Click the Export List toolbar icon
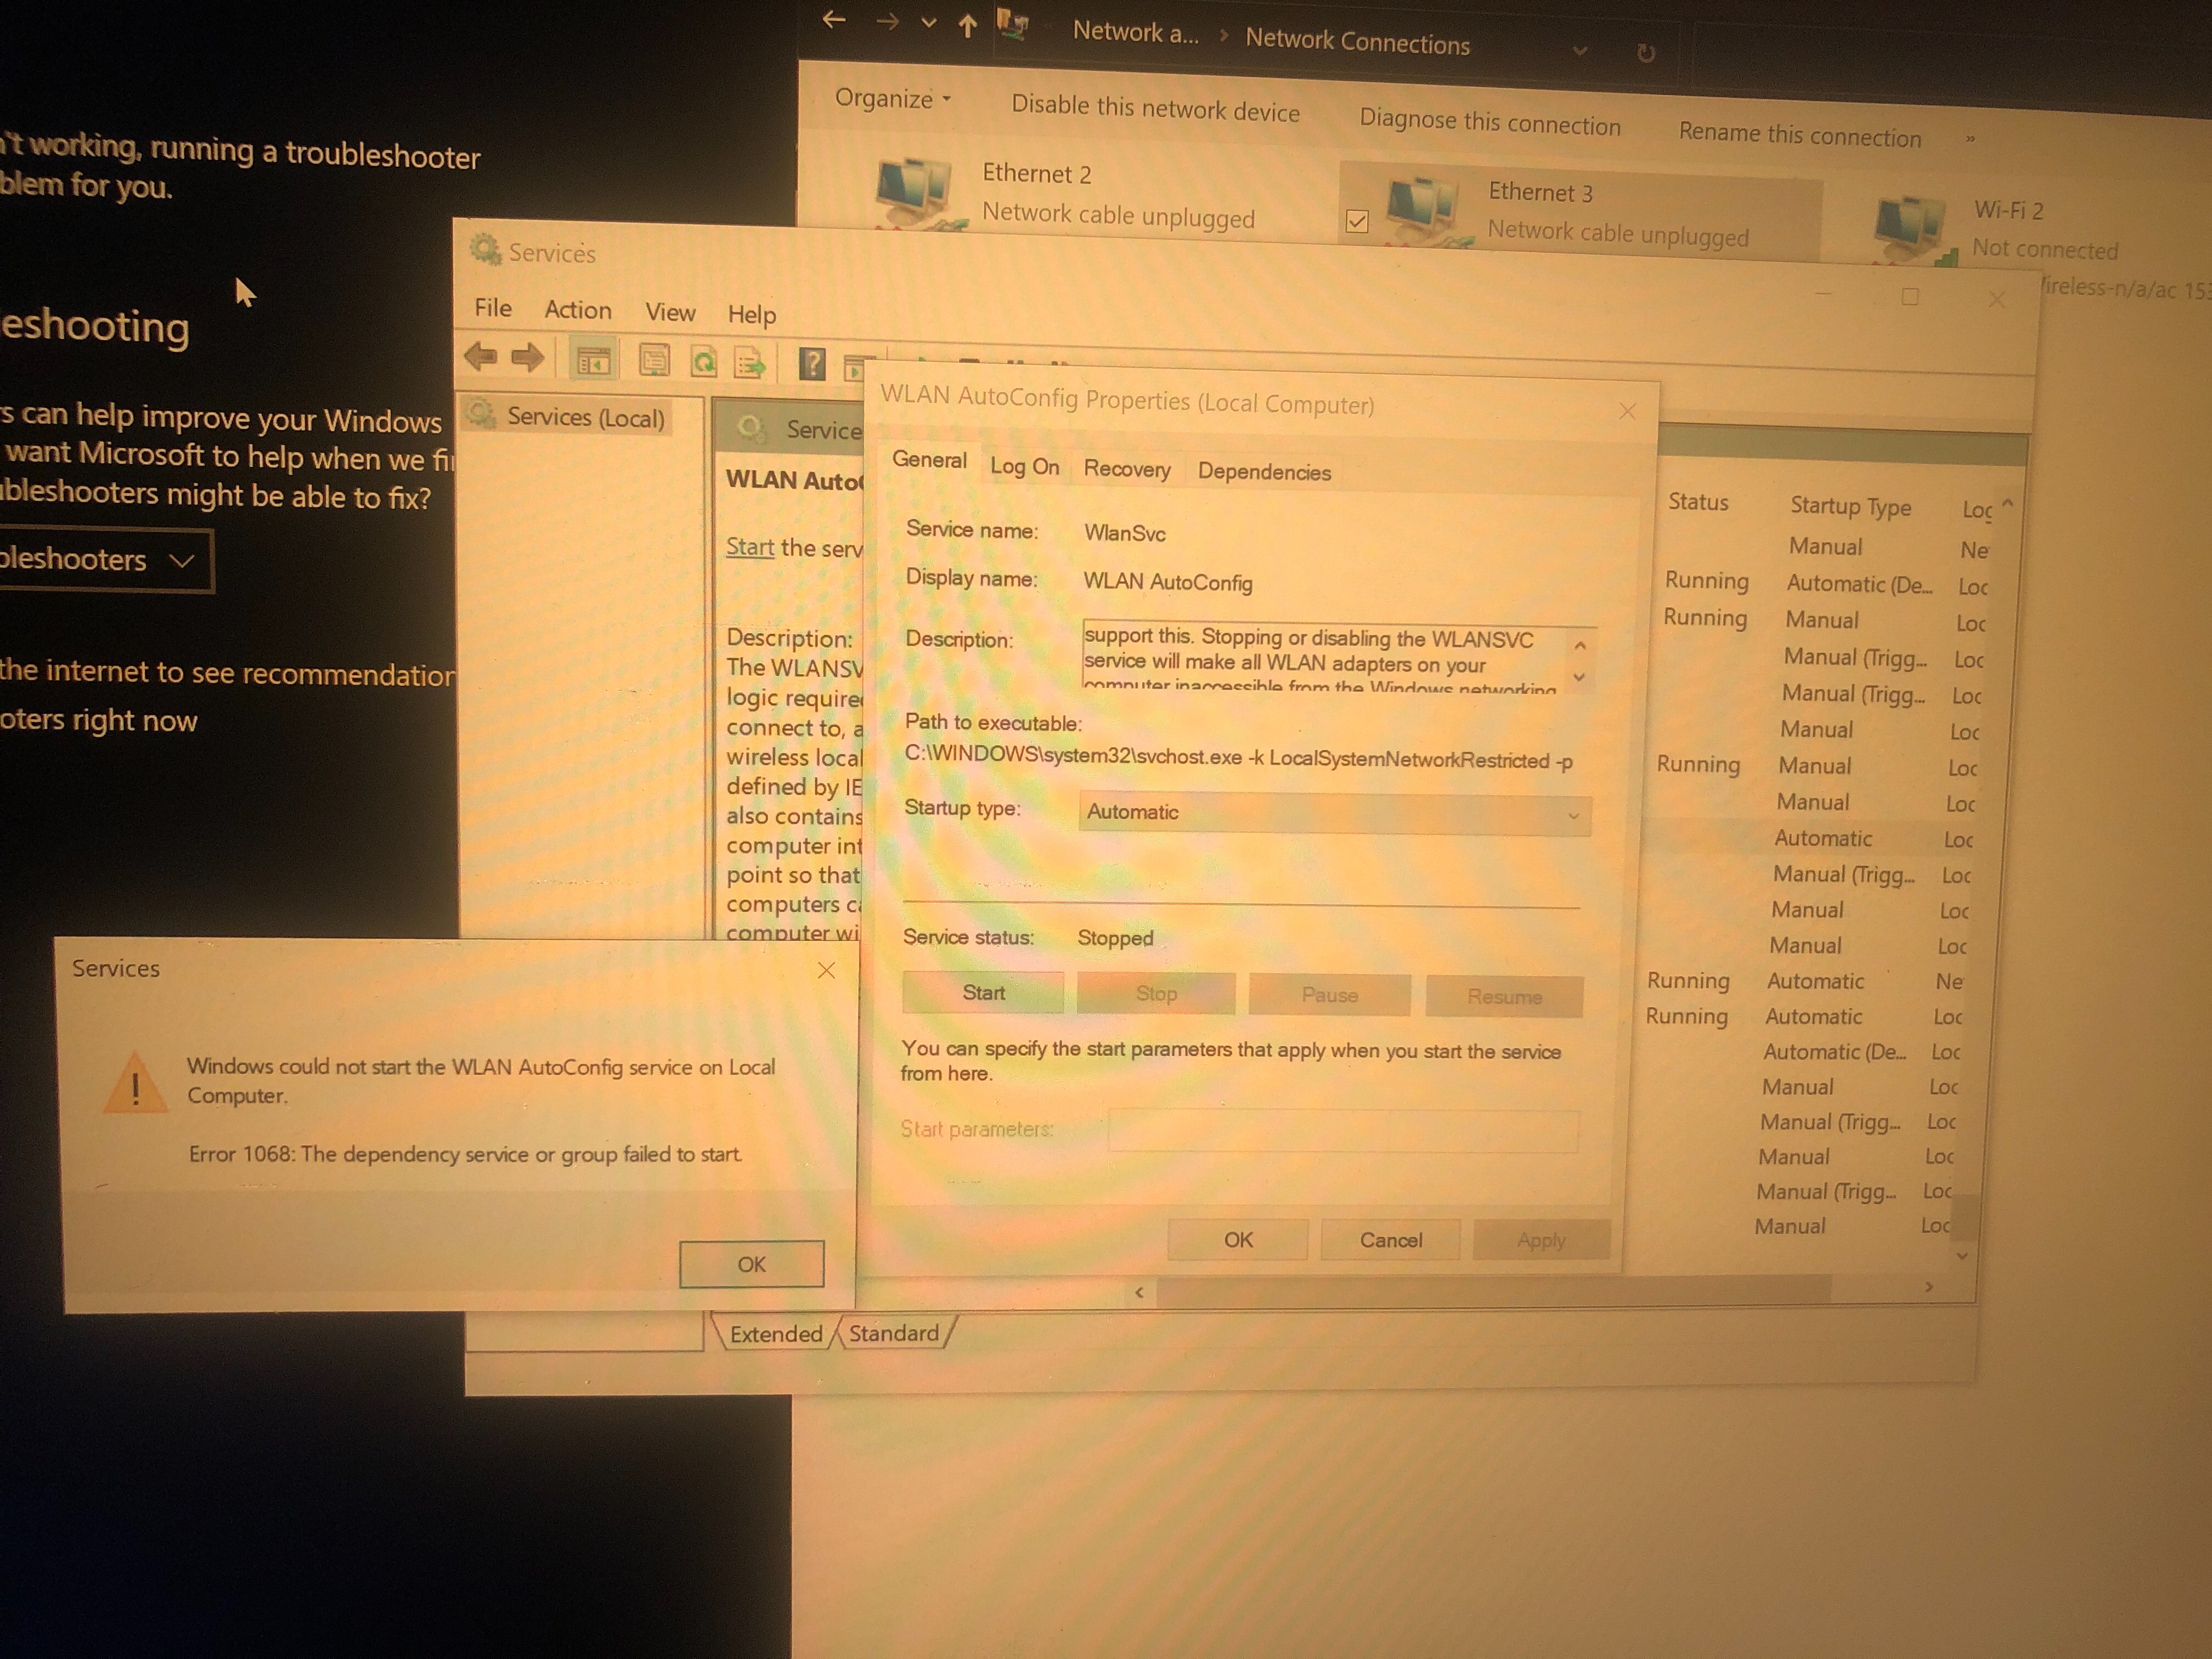 pyautogui.click(x=749, y=363)
